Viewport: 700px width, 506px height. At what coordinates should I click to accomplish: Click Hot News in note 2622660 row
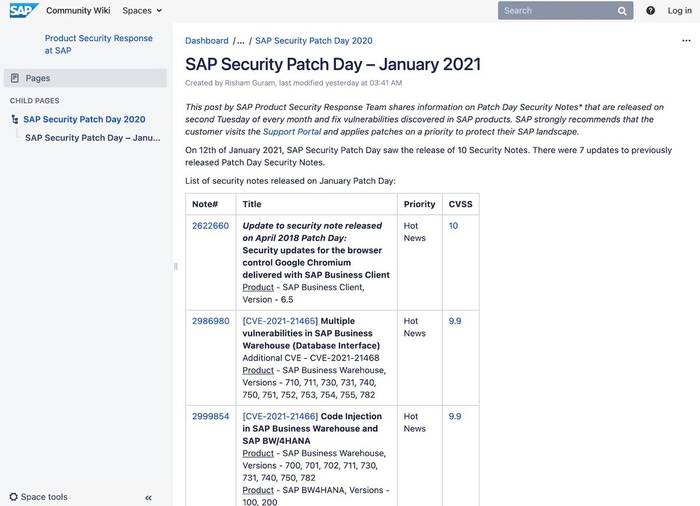coord(414,232)
